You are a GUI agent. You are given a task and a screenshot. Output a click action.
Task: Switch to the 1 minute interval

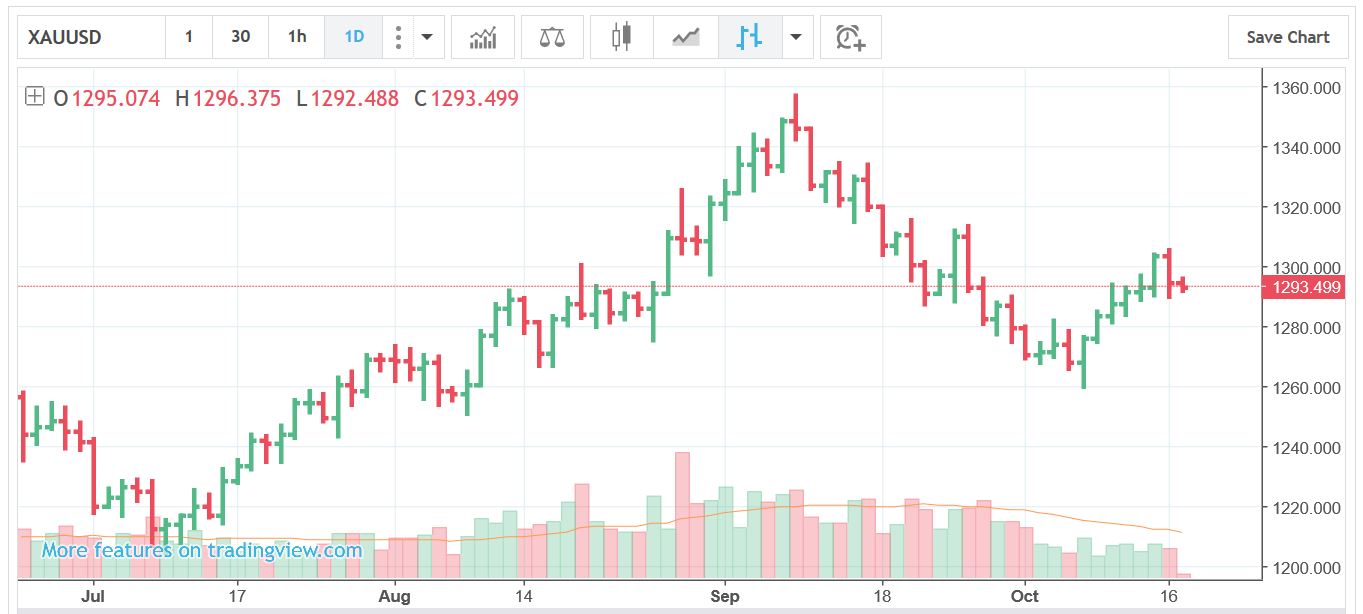click(188, 38)
